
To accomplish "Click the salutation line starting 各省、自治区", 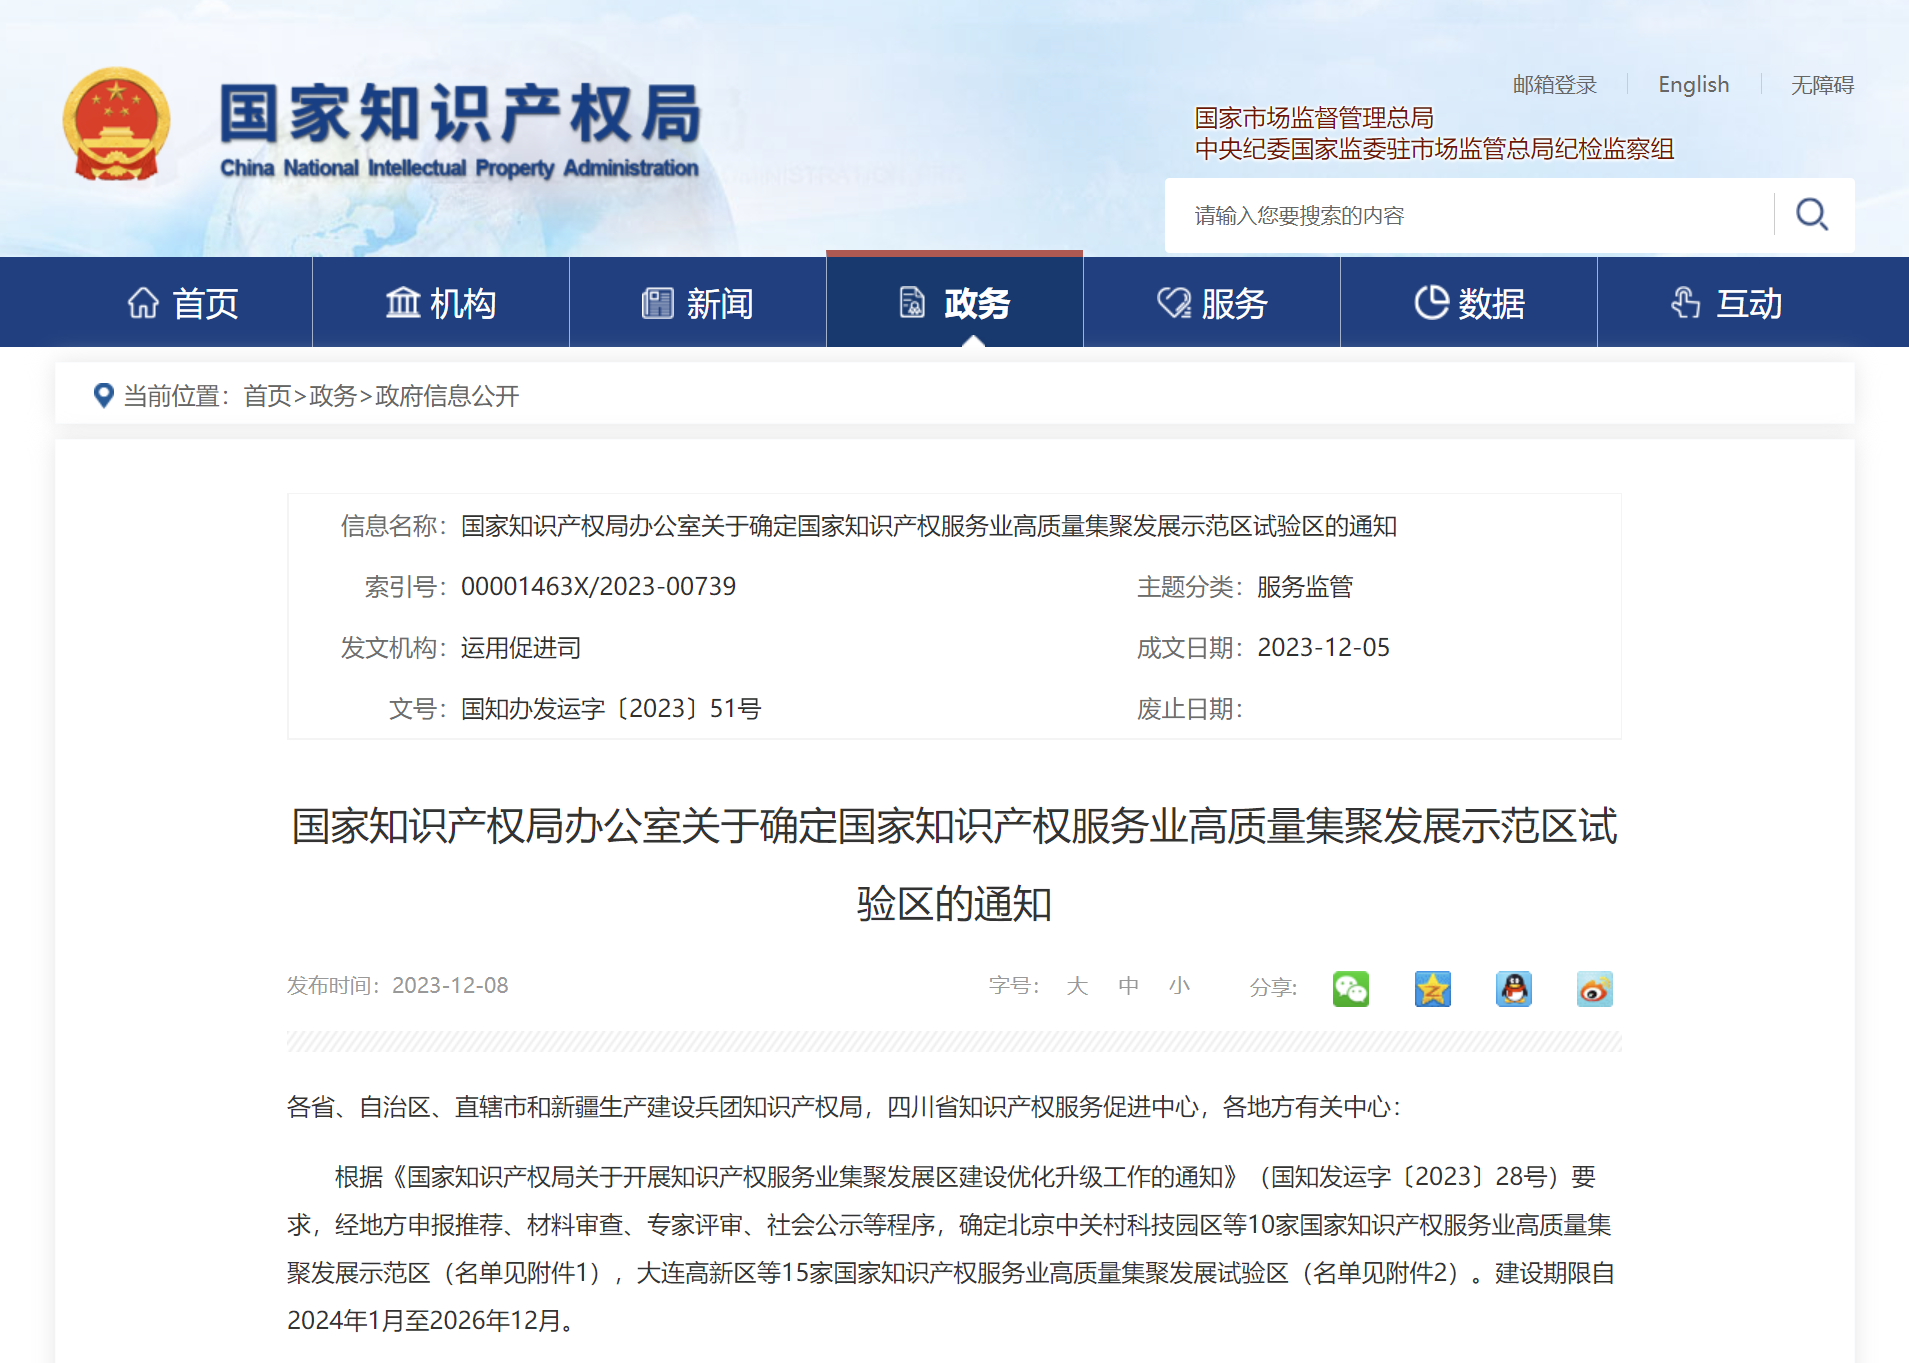I will pos(844,1107).
